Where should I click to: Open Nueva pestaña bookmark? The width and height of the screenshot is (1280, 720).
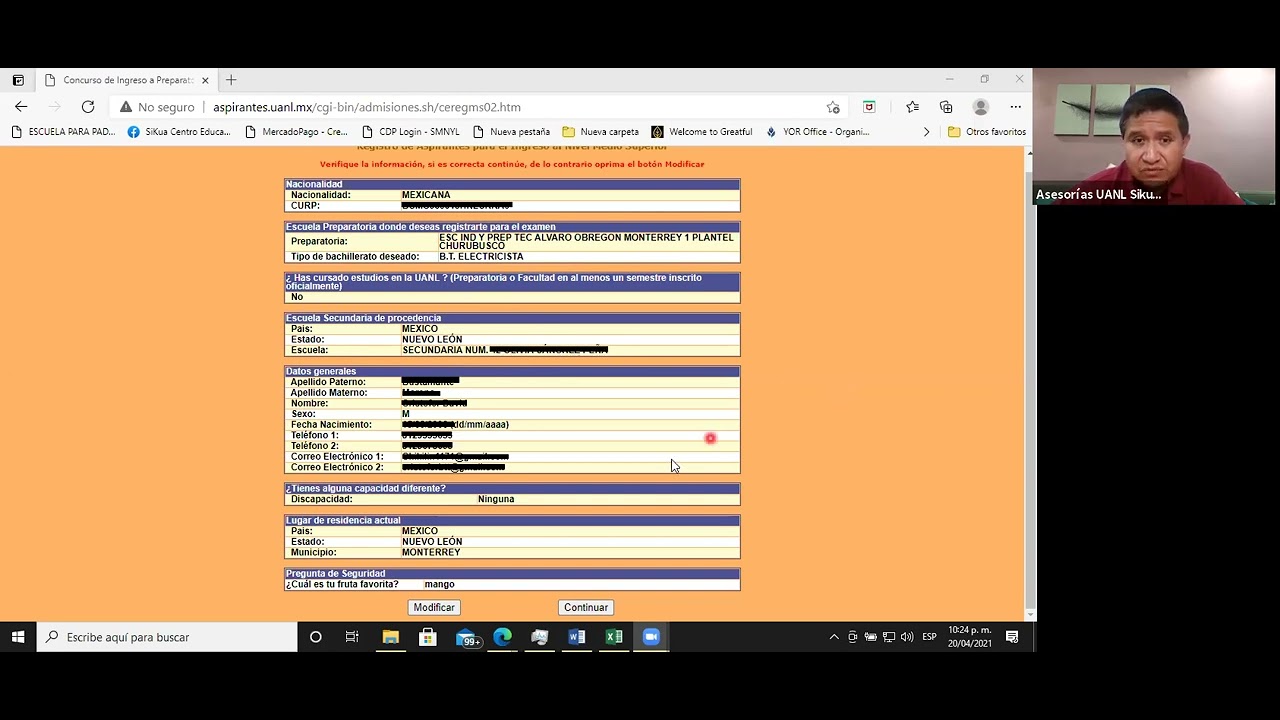(x=511, y=132)
